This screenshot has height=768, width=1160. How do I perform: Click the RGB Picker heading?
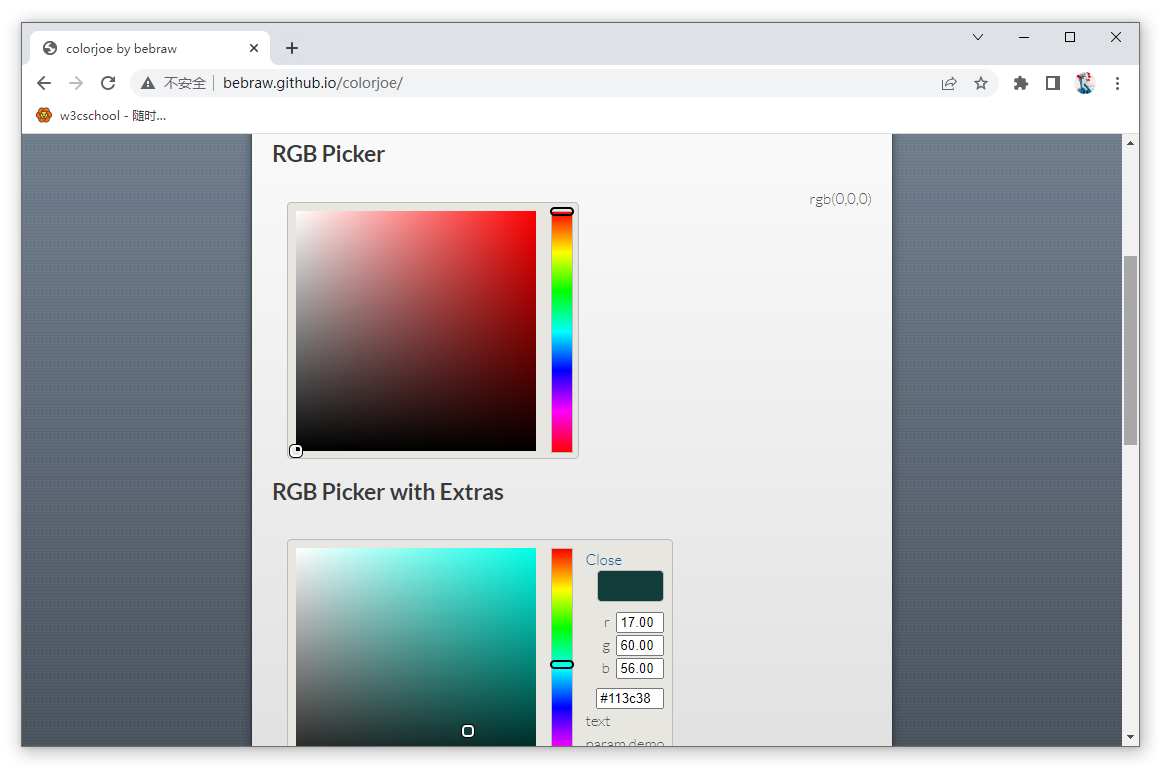tap(328, 154)
